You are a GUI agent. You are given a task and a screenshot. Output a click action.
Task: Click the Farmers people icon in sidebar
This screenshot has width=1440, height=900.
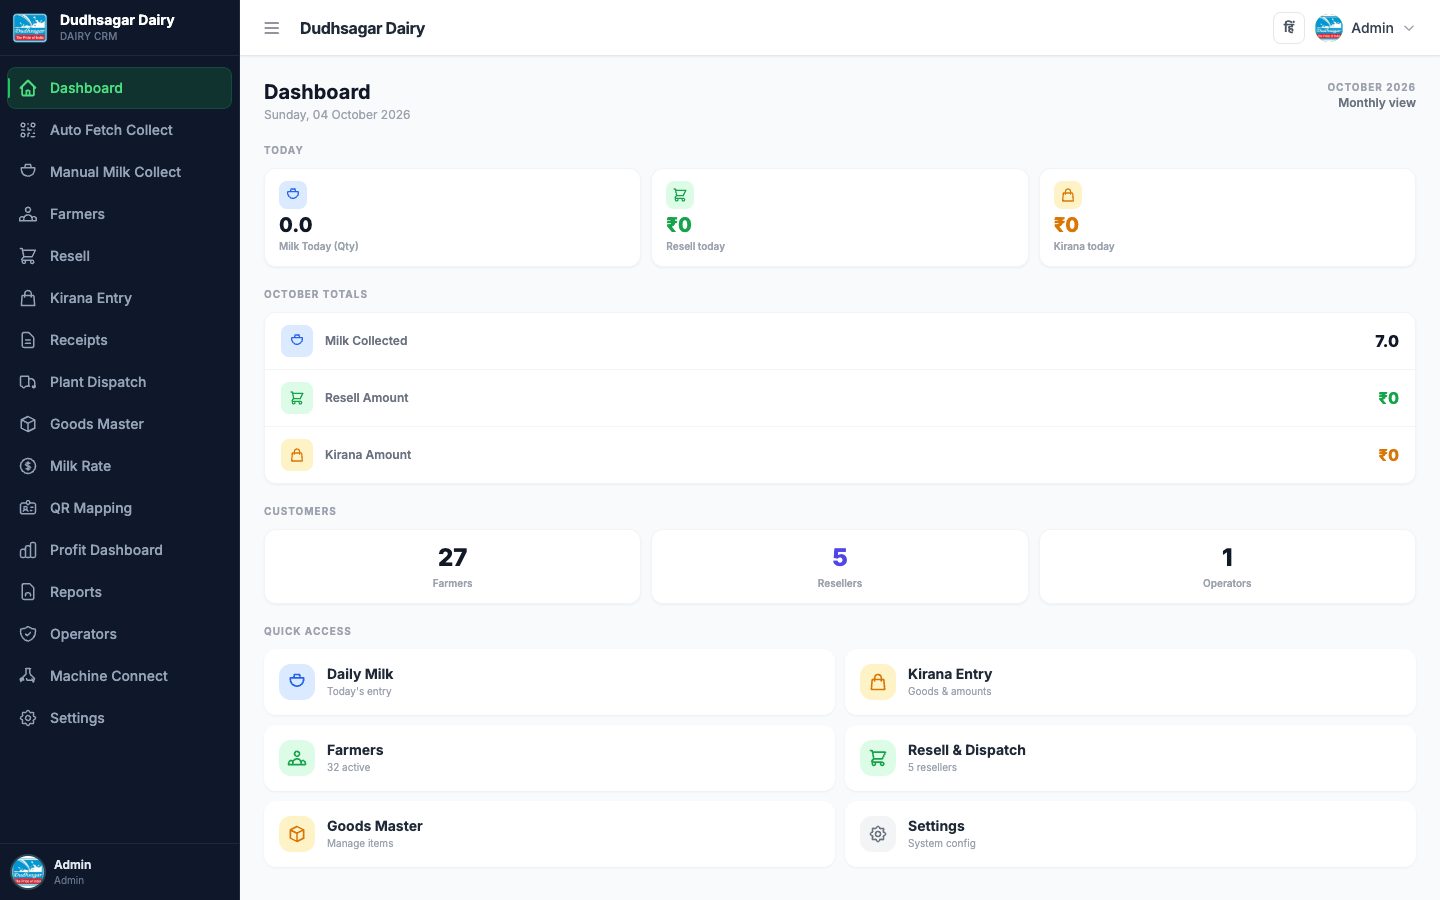tap(28, 214)
